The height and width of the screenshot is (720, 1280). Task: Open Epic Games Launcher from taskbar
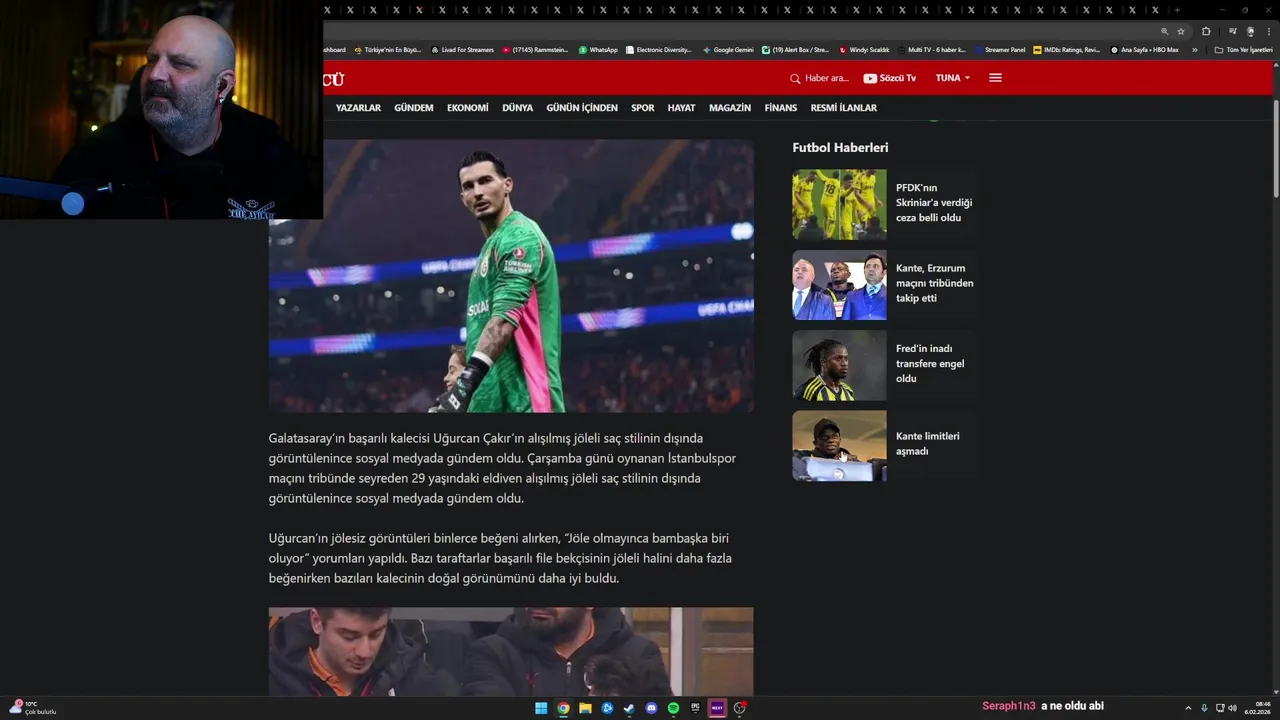[695, 708]
